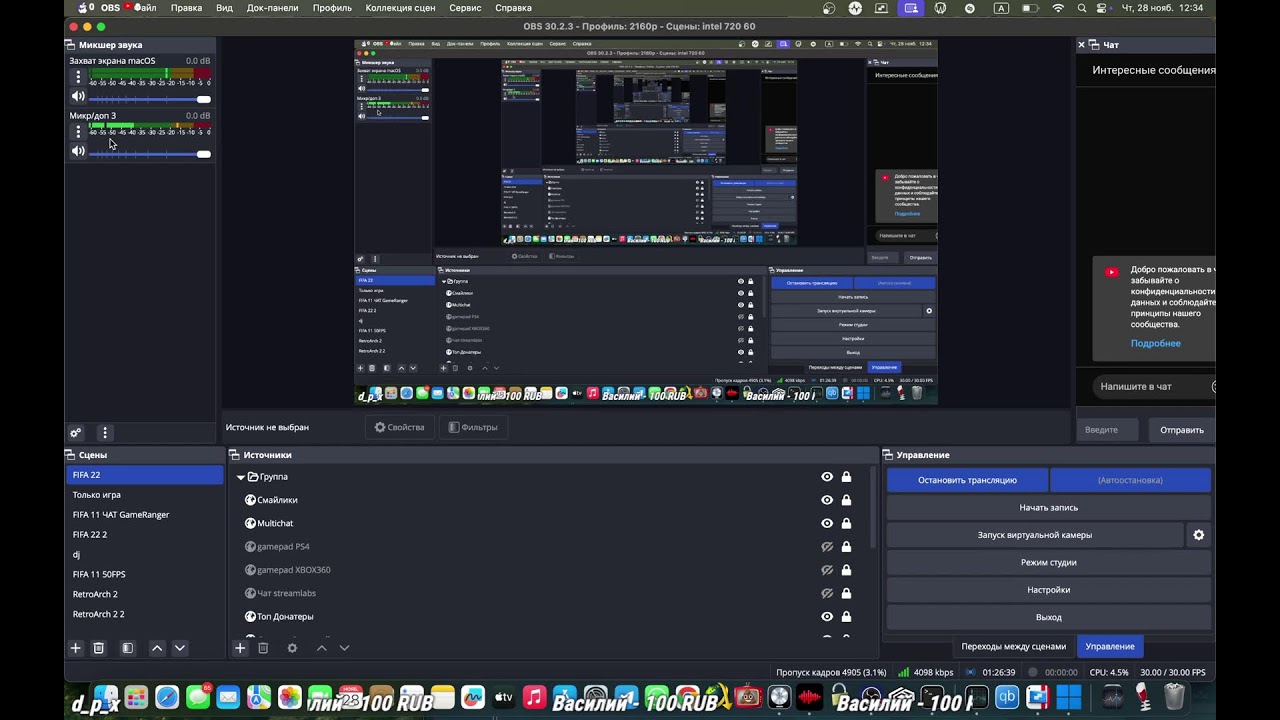
Task: Open Trash in the Dock
Action: click(1175, 697)
